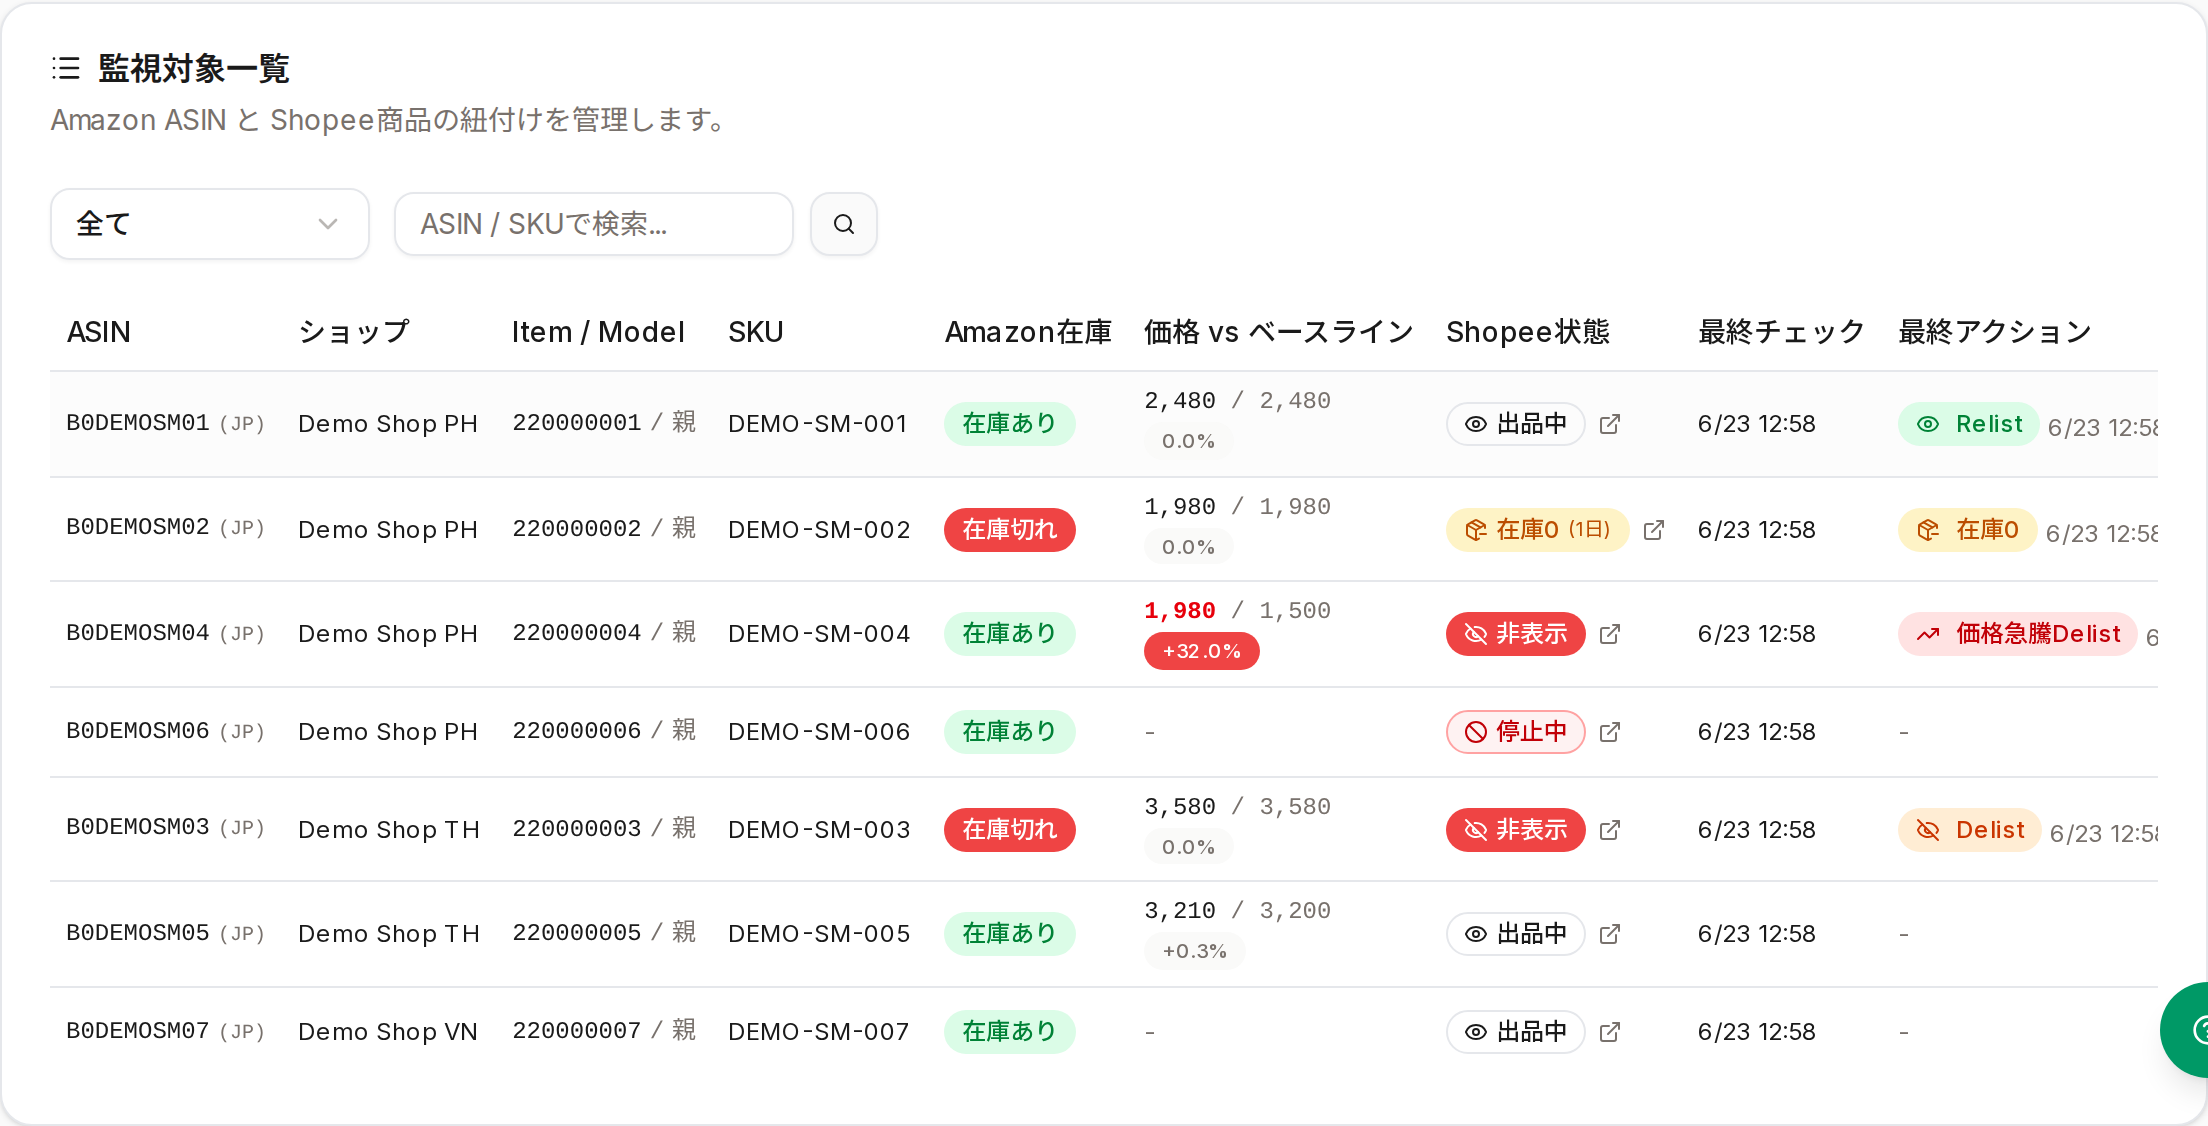
Task: Click the Delist action badge for B0DEMOSM03
Action: tap(1970, 830)
